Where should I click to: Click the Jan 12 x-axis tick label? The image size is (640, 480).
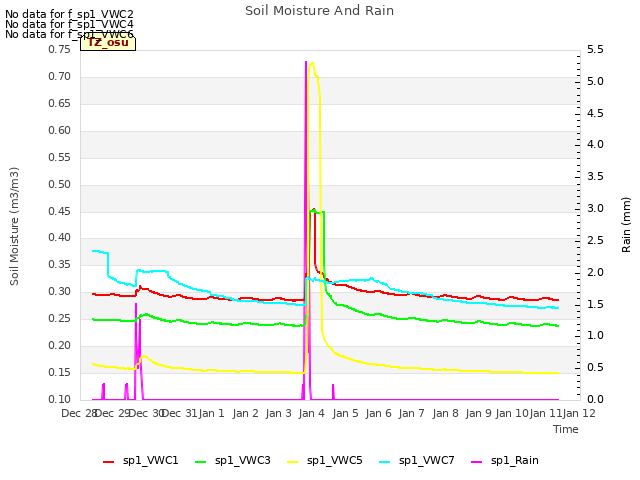coord(579,413)
